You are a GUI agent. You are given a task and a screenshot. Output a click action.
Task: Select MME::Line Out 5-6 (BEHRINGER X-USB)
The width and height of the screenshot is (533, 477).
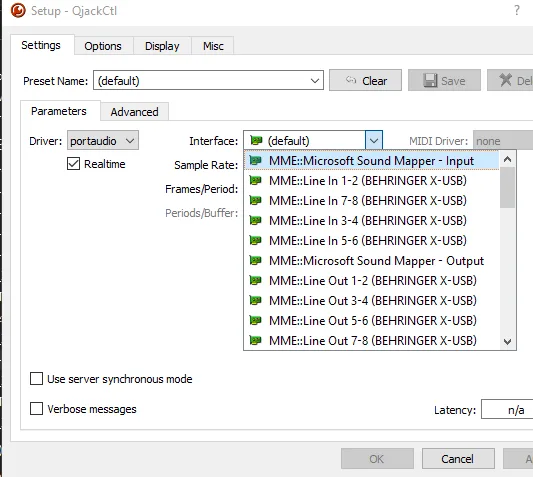click(x=371, y=321)
